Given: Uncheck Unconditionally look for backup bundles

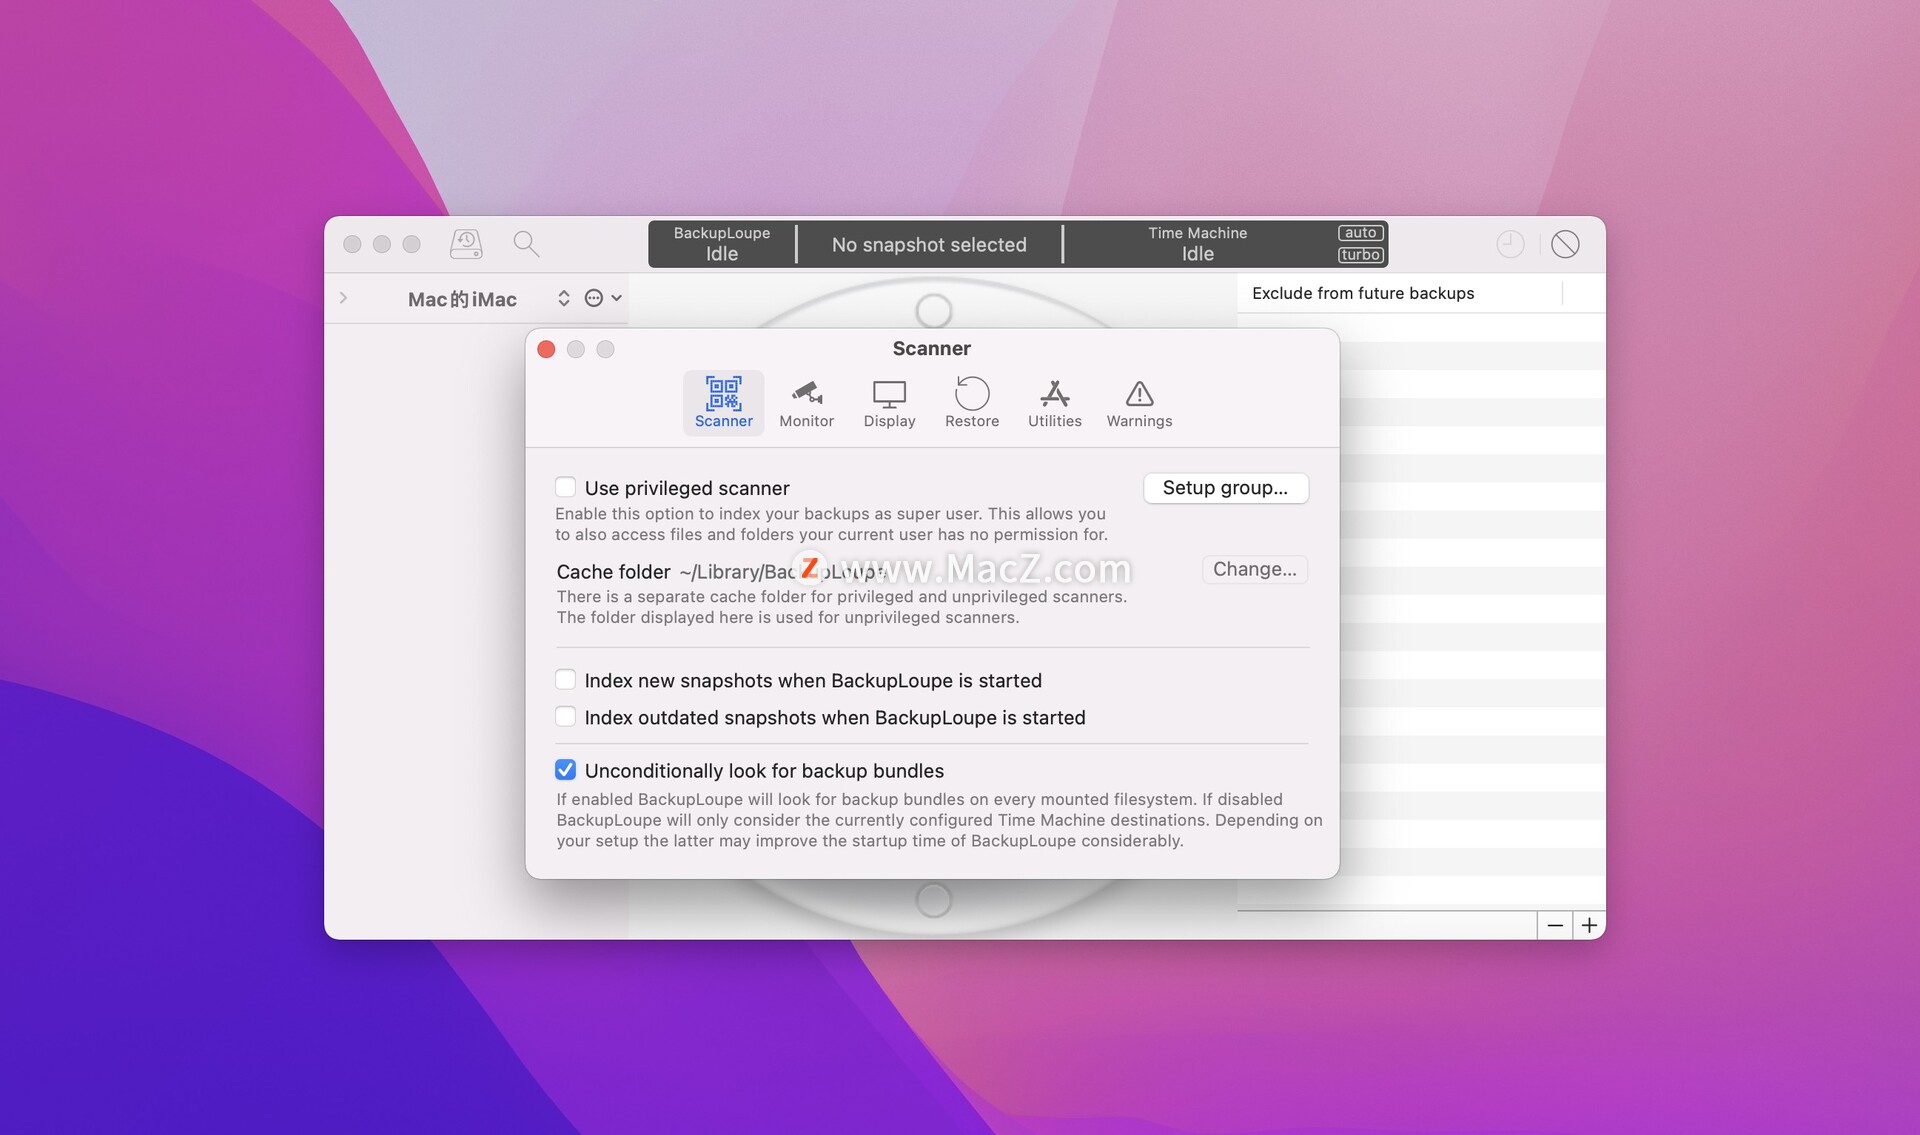Looking at the screenshot, I should click(565, 770).
